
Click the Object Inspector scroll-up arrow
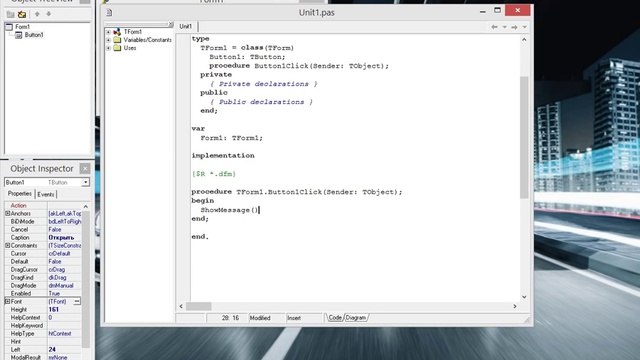pos(86,207)
